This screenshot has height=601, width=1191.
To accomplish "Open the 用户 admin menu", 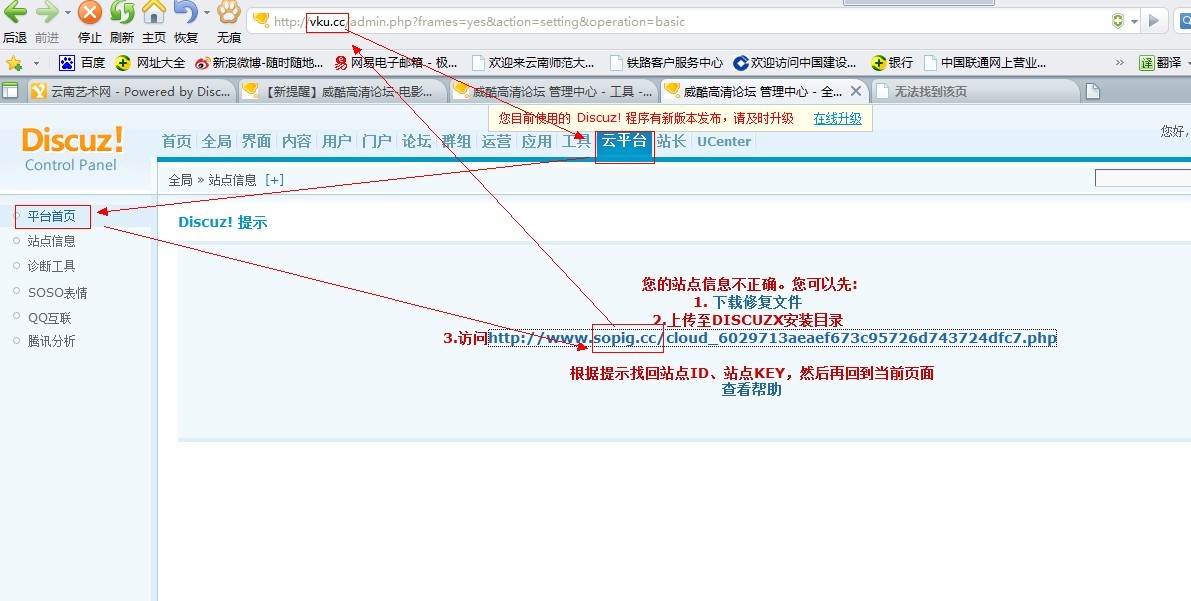I will [336, 141].
